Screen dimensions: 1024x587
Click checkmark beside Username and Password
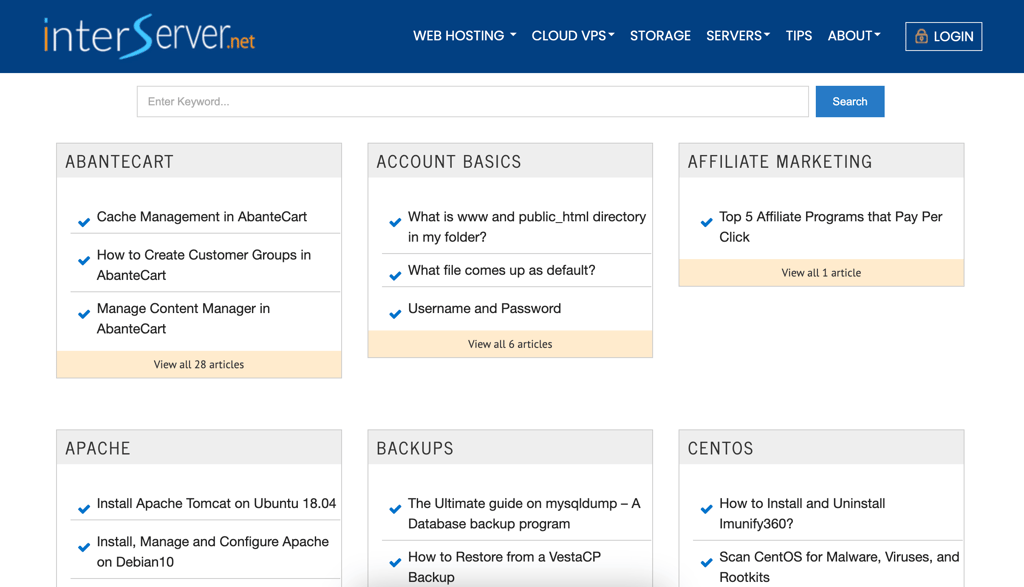point(395,314)
